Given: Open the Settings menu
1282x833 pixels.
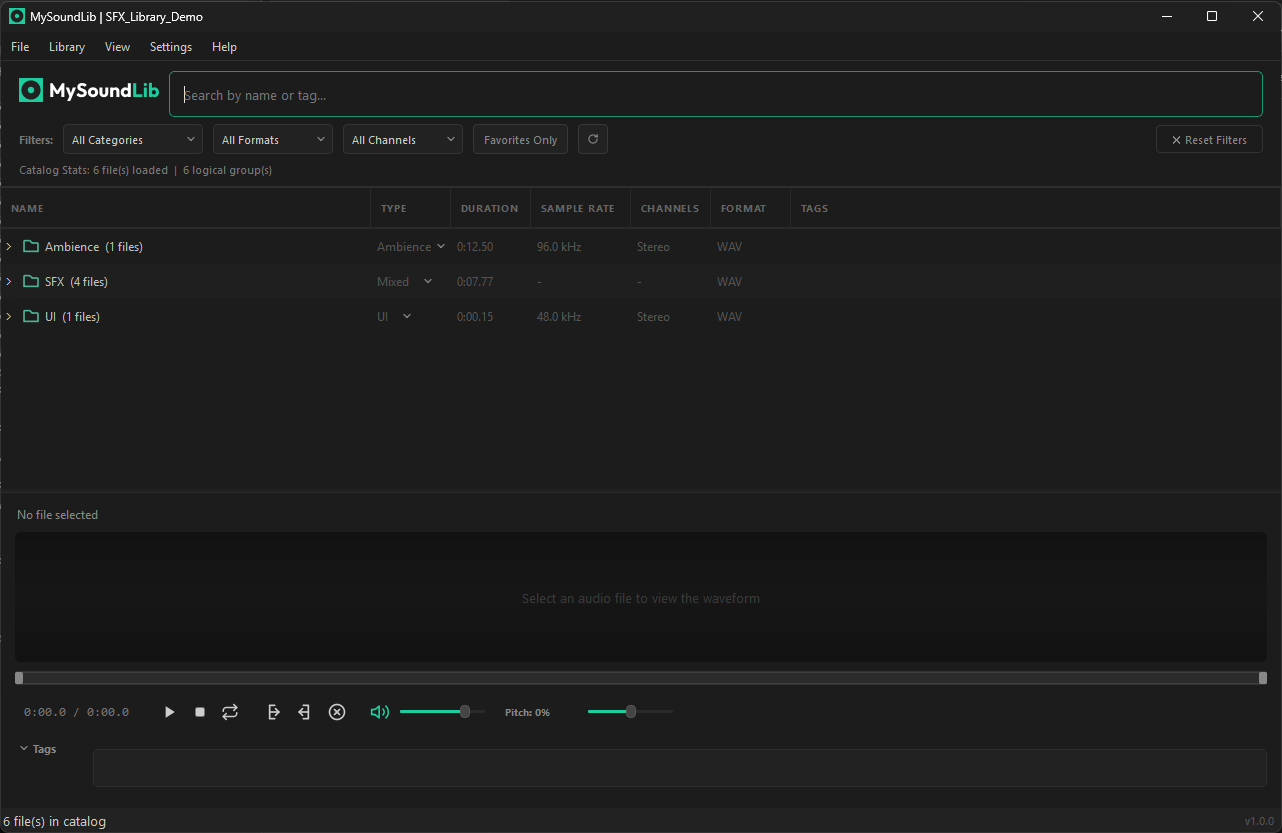Looking at the screenshot, I should (171, 47).
